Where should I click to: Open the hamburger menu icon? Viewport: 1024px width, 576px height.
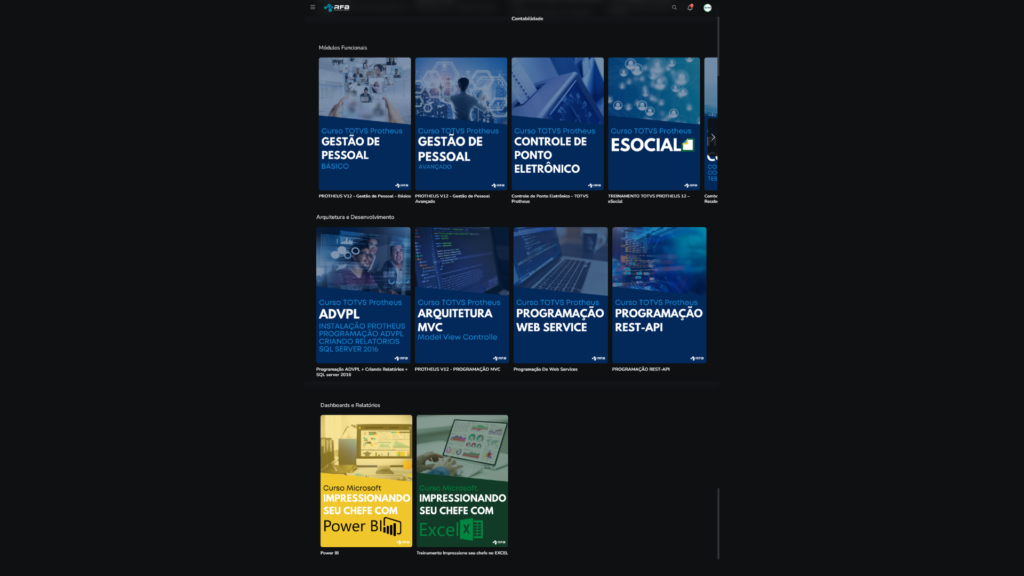[x=312, y=7]
